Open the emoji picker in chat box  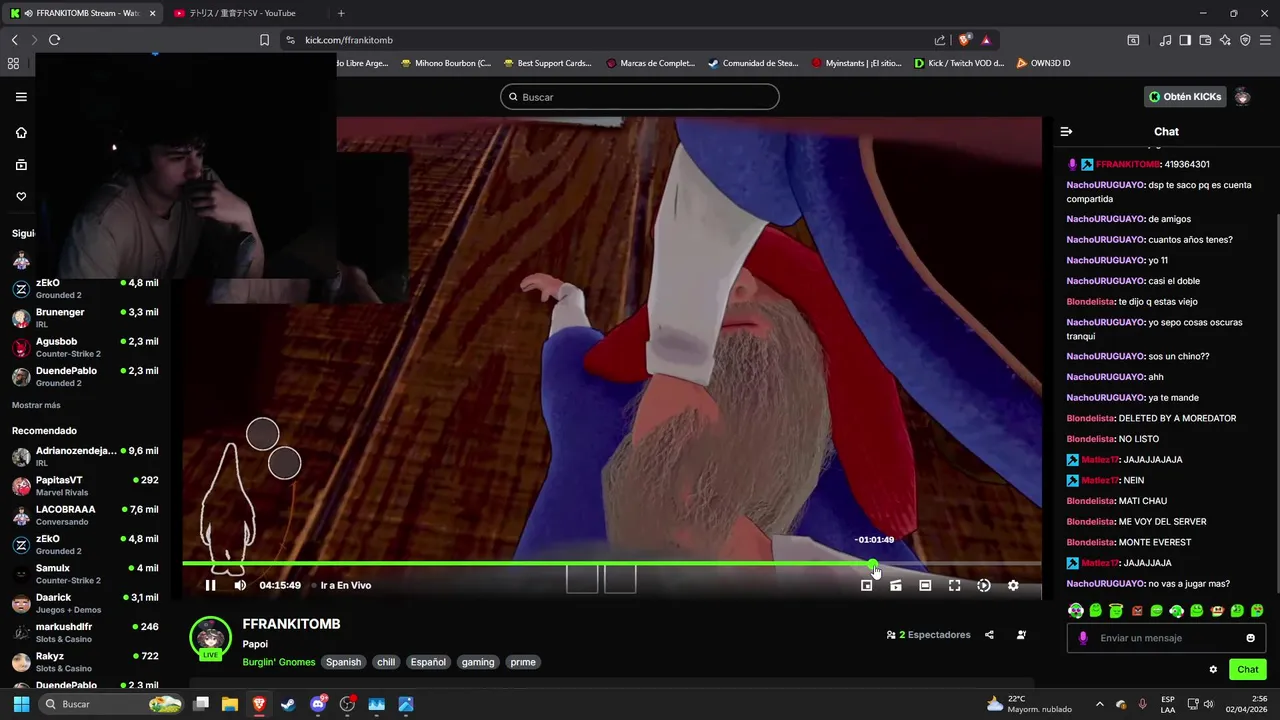1250,638
